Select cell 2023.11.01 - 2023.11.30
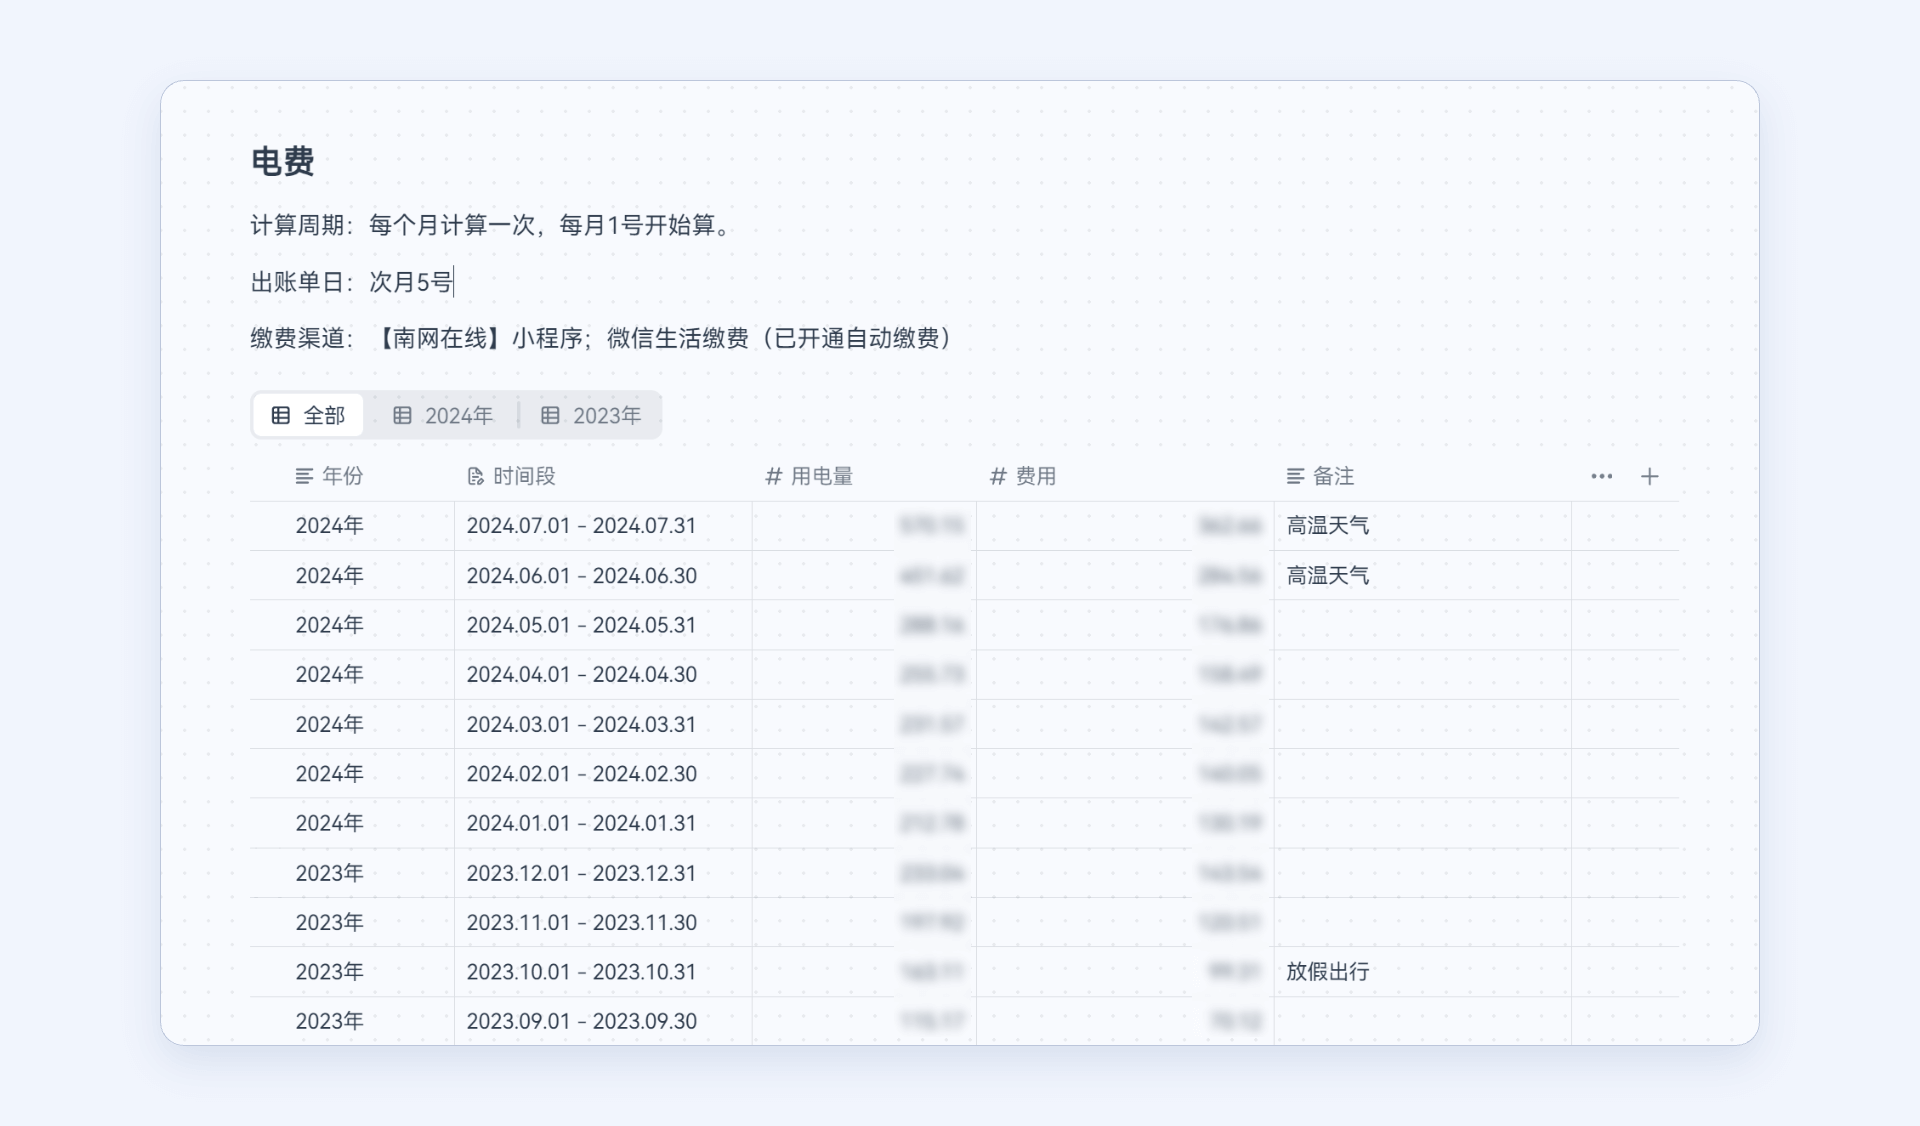The height and width of the screenshot is (1126, 1920). click(603, 922)
